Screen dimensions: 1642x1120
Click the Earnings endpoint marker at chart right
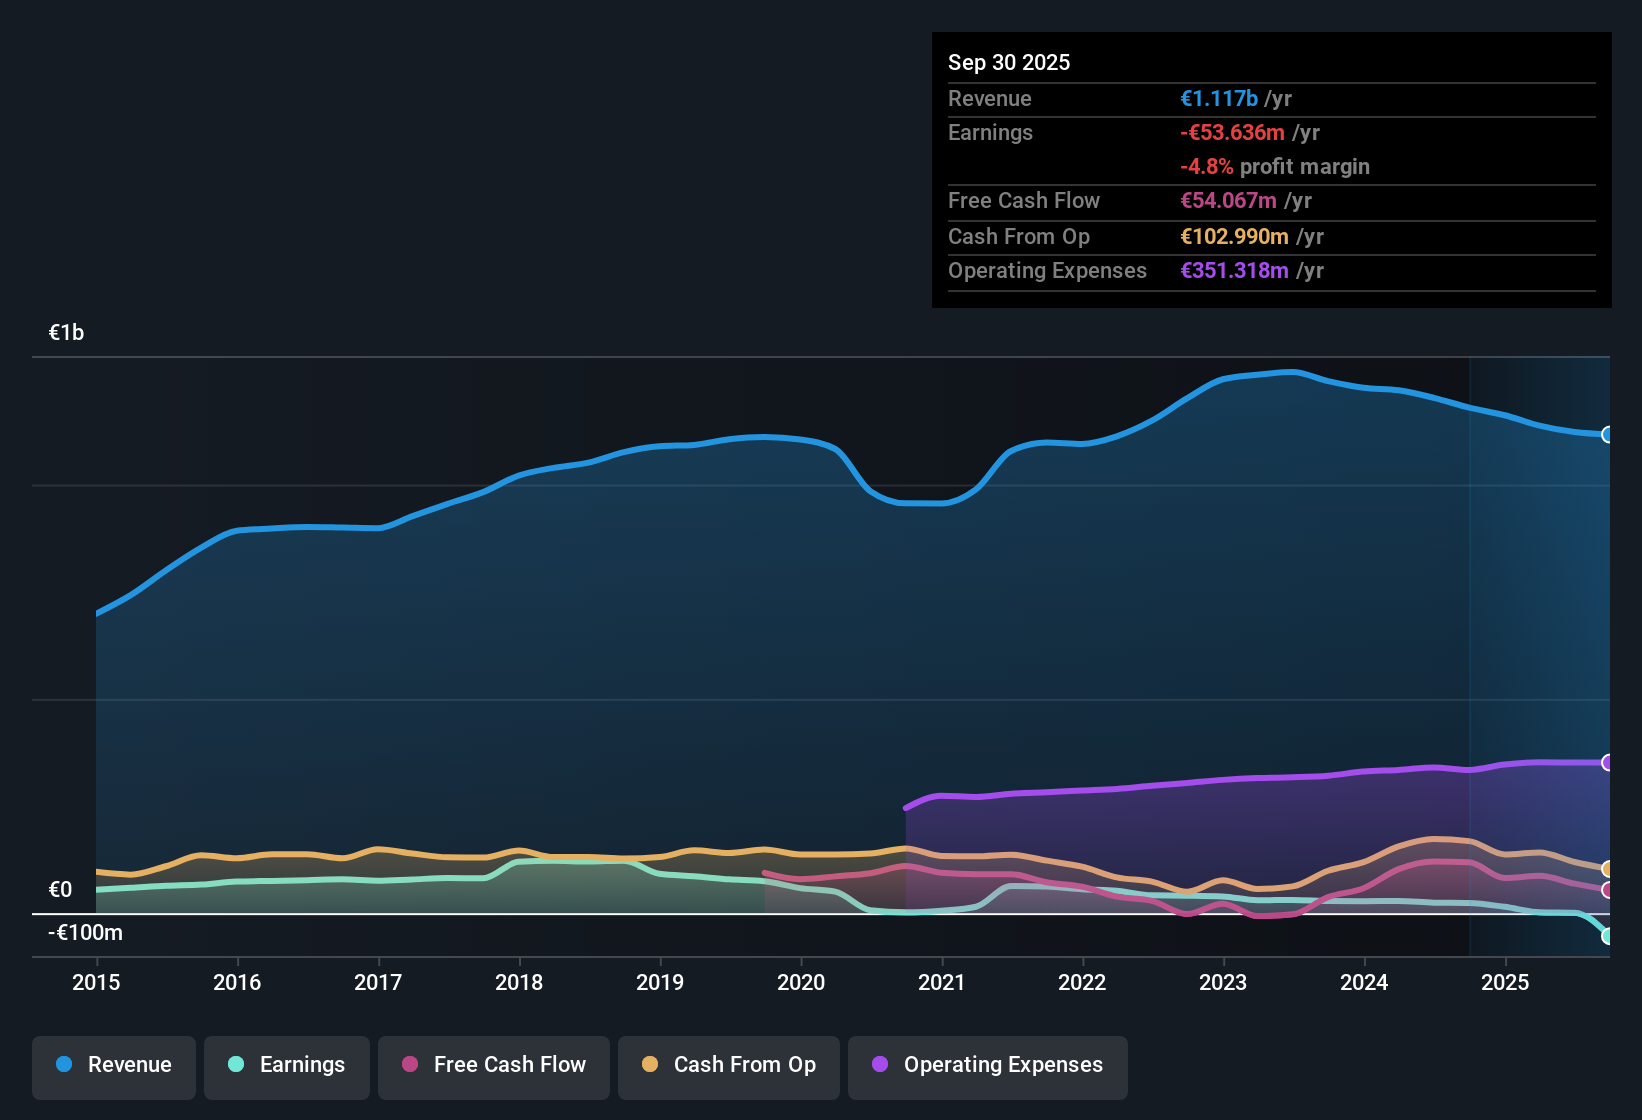click(x=1607, y=938)
